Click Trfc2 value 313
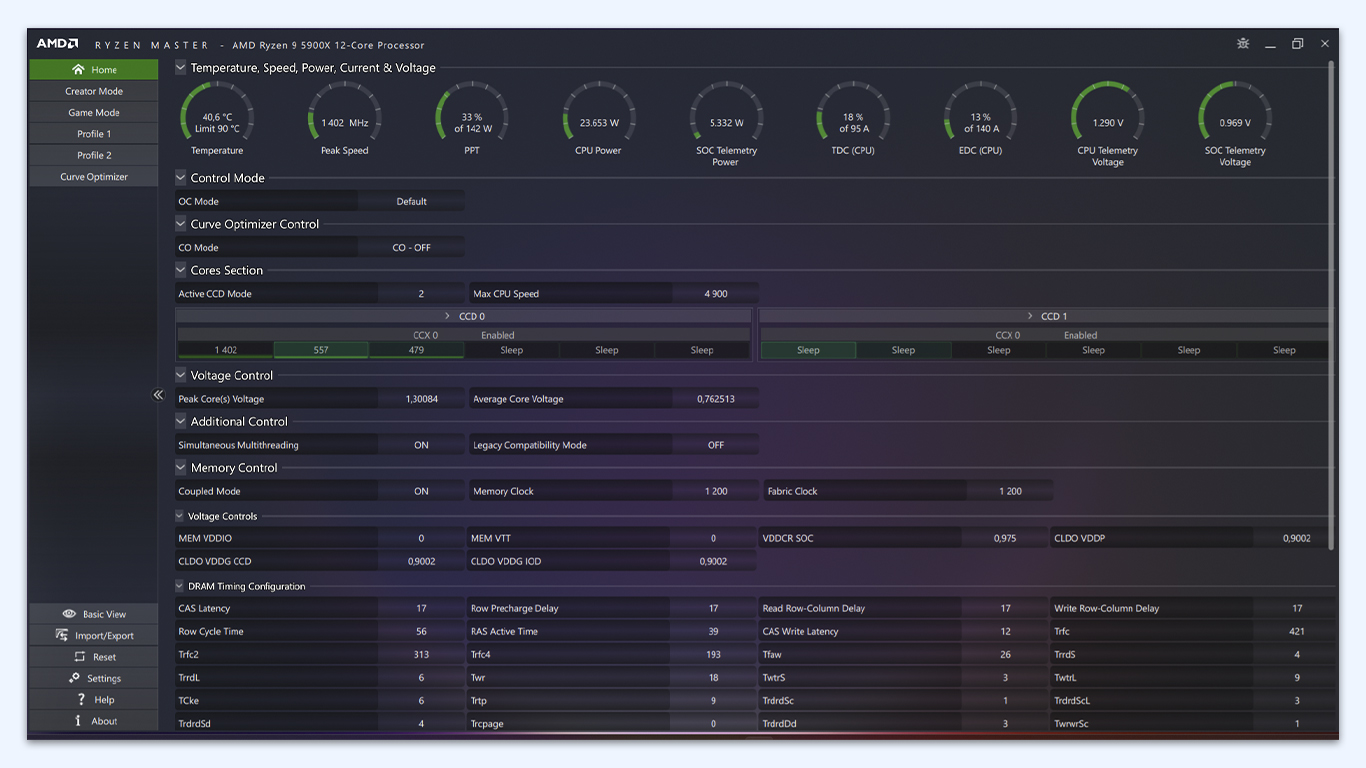1366x768 pixels. (x=421, y=655)
